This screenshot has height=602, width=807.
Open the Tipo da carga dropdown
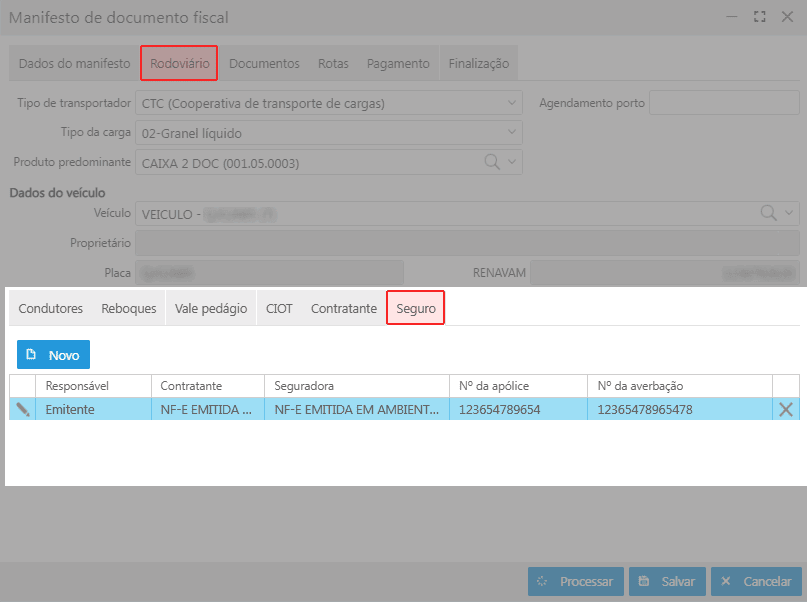(x=513, y=133)
